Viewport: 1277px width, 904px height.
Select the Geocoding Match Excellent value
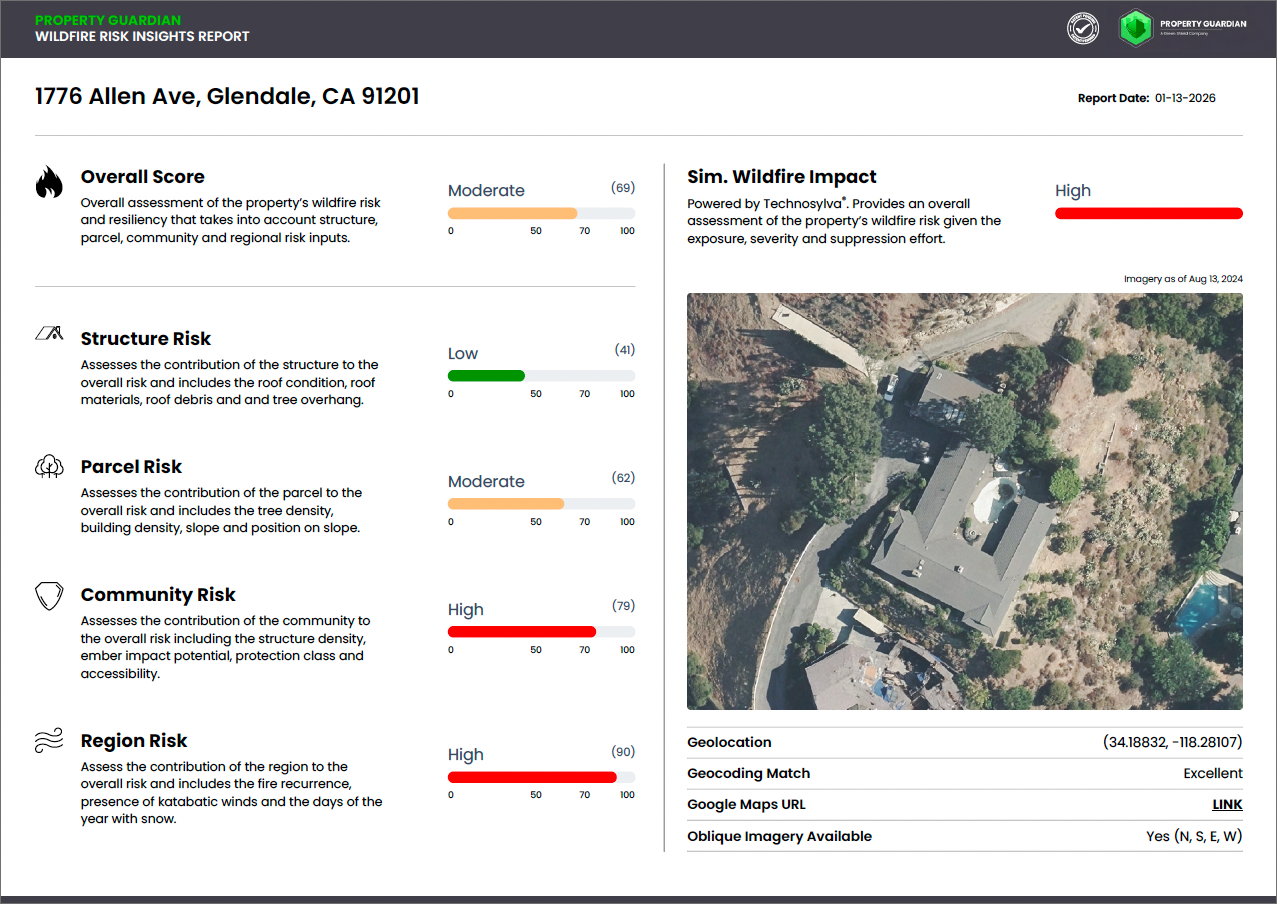[1212, 773]
